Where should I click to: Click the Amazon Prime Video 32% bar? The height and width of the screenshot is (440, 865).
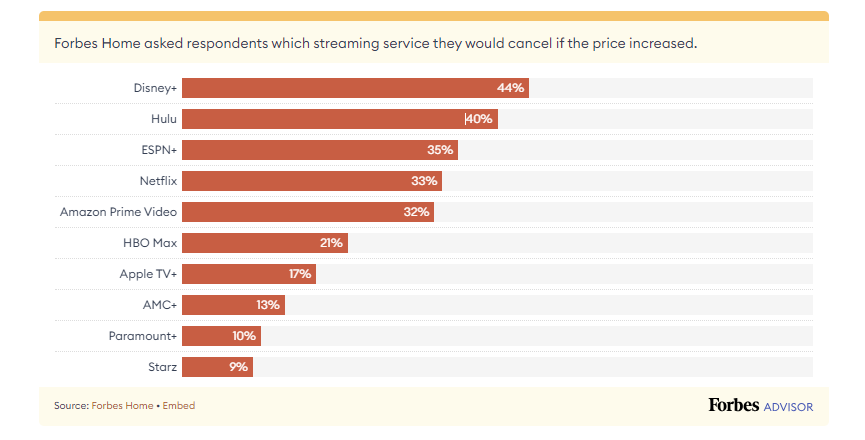[307, 212]
